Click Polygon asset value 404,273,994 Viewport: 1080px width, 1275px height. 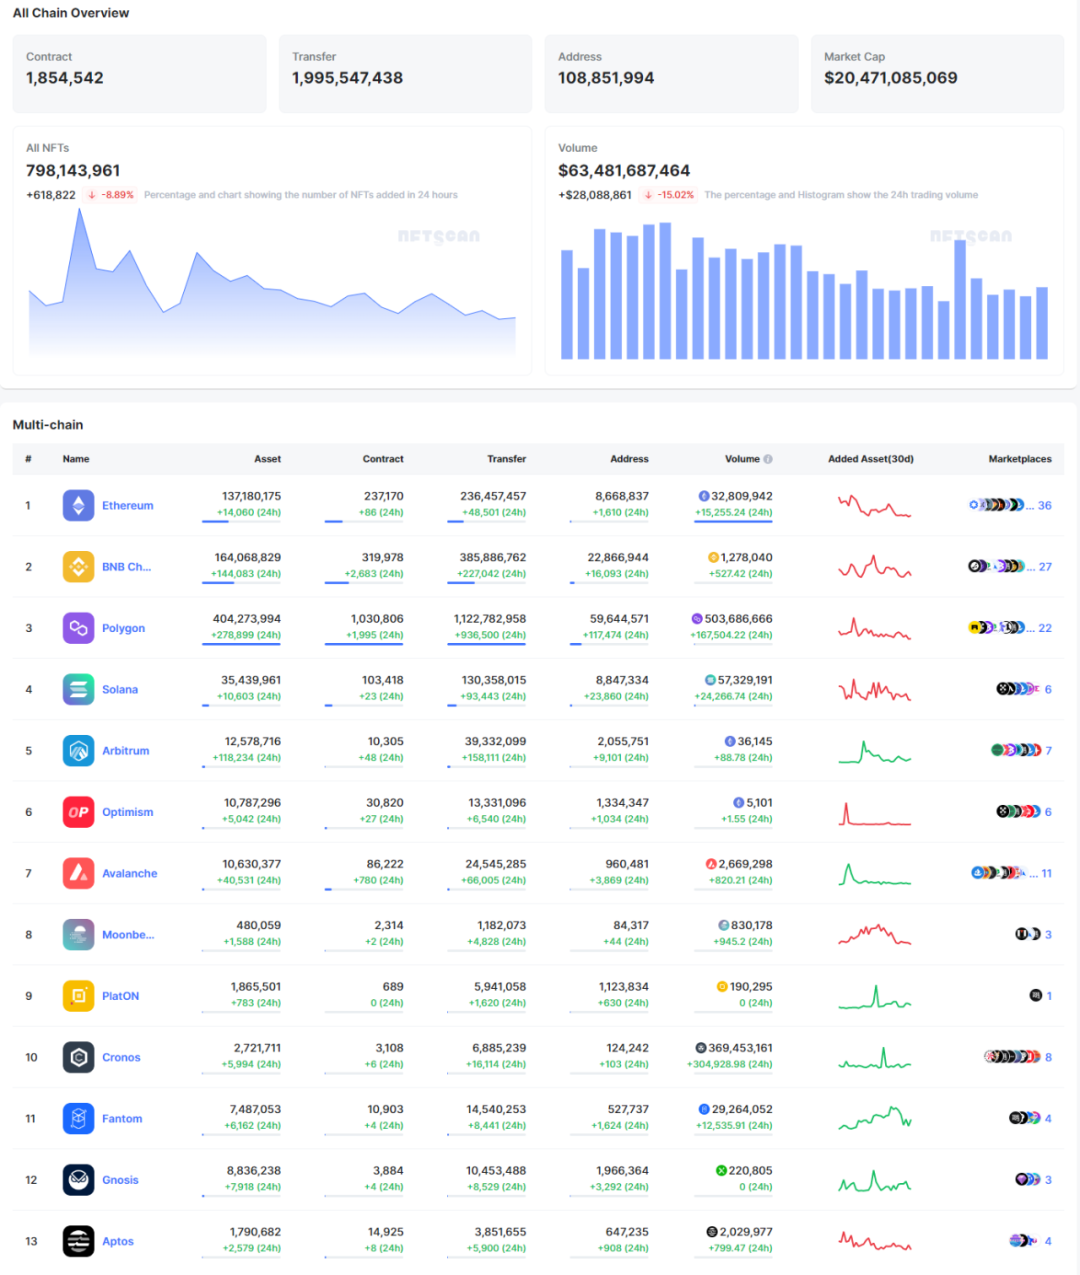pyautogui.click(x=247, y=619)
